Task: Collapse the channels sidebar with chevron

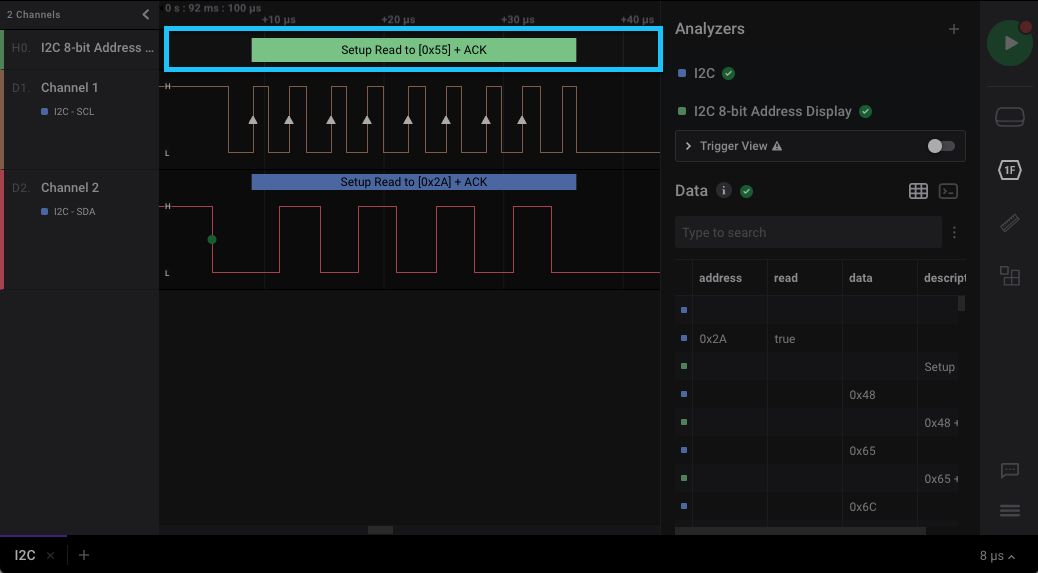Action: pyautogui.click(x=146, y=15)
